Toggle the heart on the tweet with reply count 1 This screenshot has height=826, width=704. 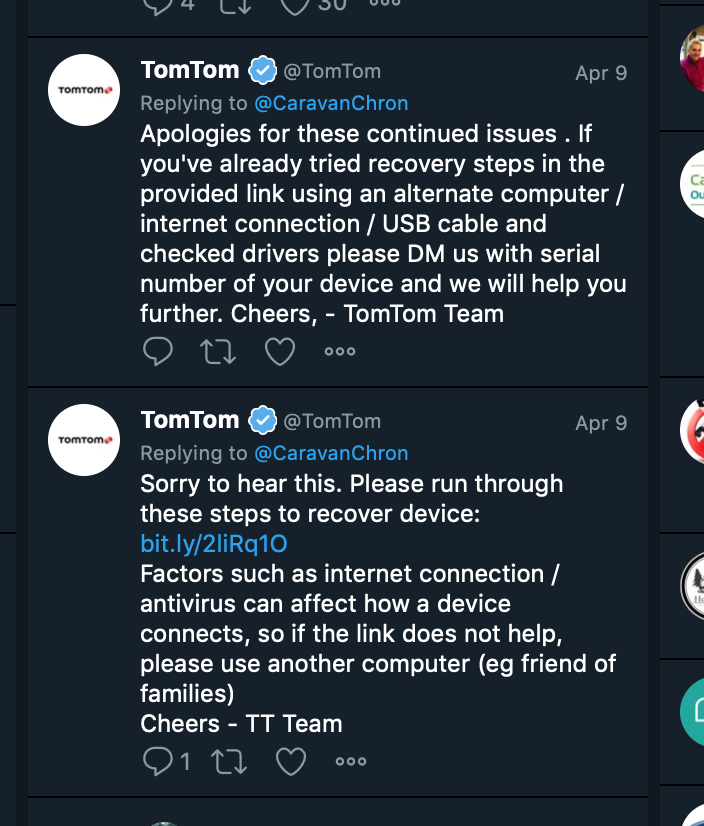click(291, 761)
